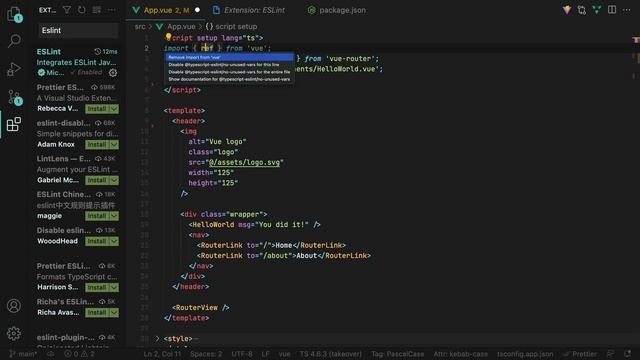The height and width of the screenshot is (360, 640).
Task: Click vue language mode in status bar
Action: [284, 354]
